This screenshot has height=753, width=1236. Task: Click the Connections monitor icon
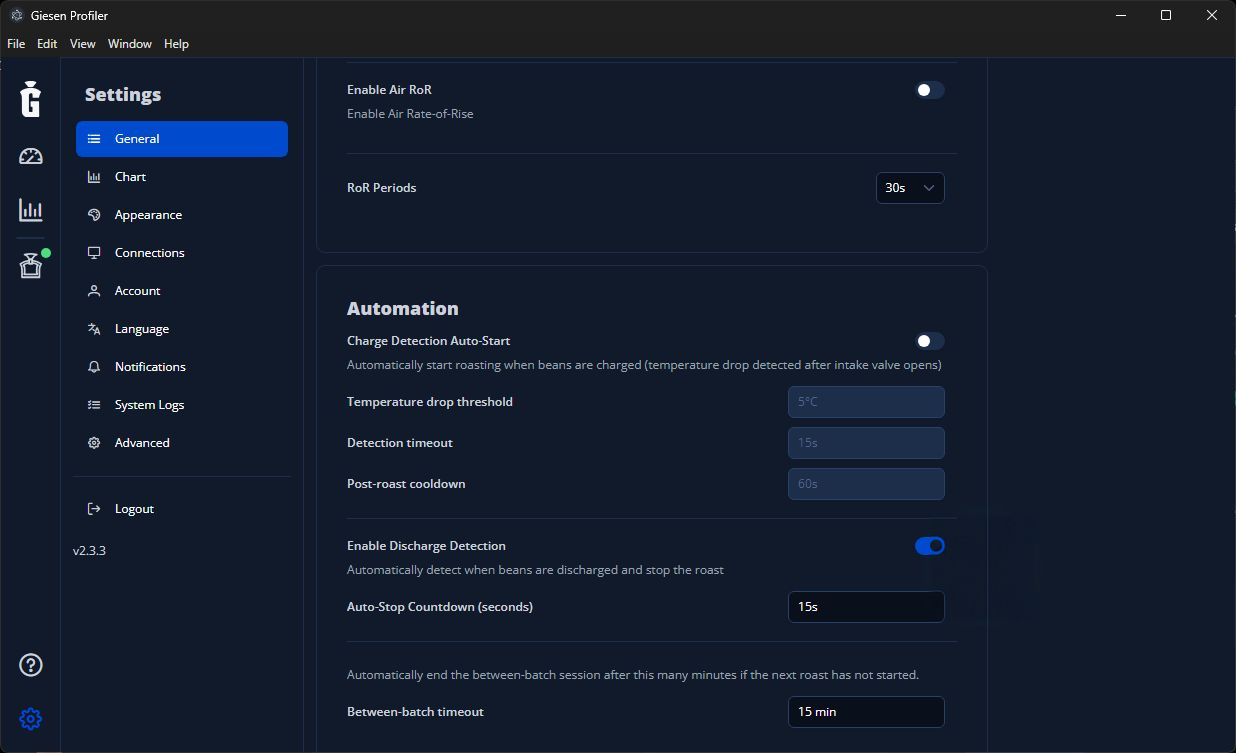[94, 253]
